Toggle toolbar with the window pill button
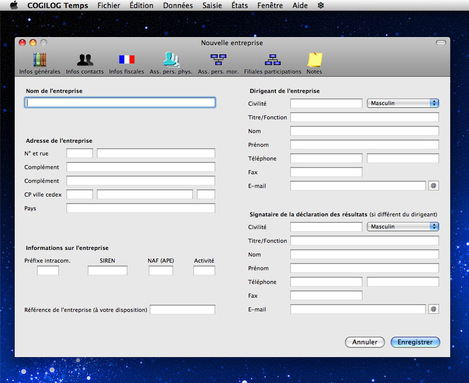The image size is (469, 383). (x=441, y=43)
